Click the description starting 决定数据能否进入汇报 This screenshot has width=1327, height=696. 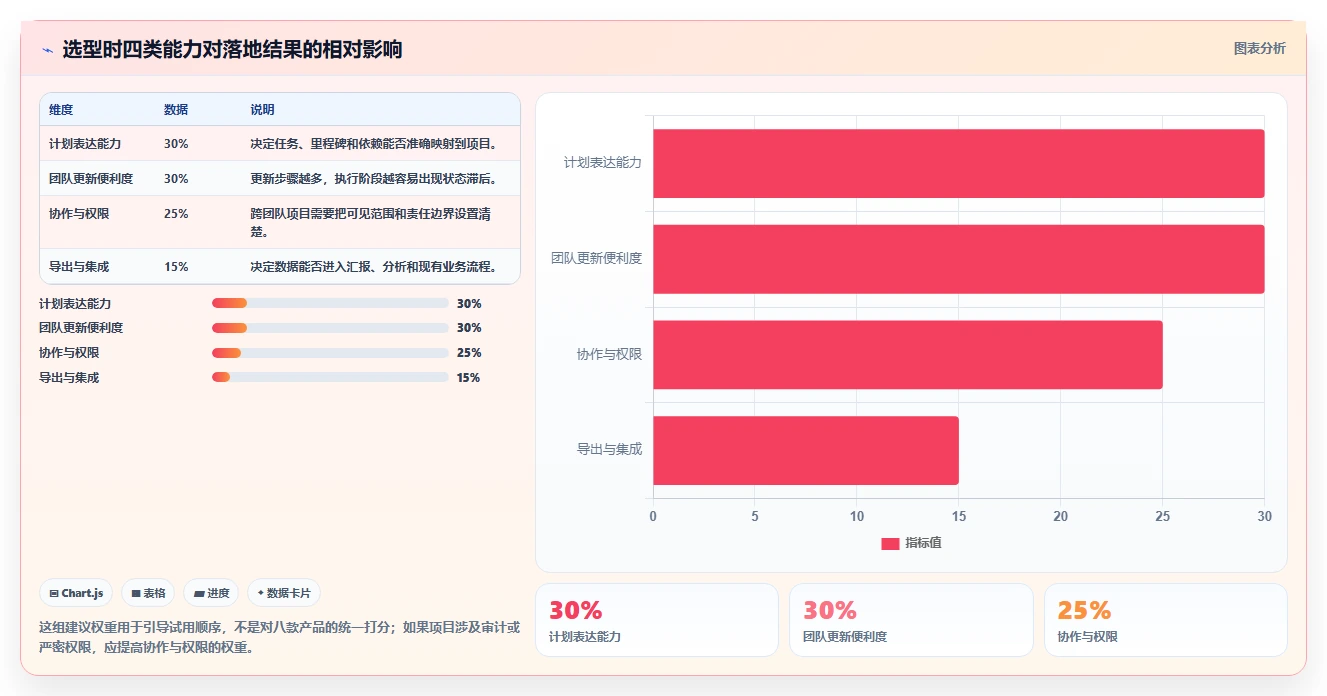coord(374,267)
